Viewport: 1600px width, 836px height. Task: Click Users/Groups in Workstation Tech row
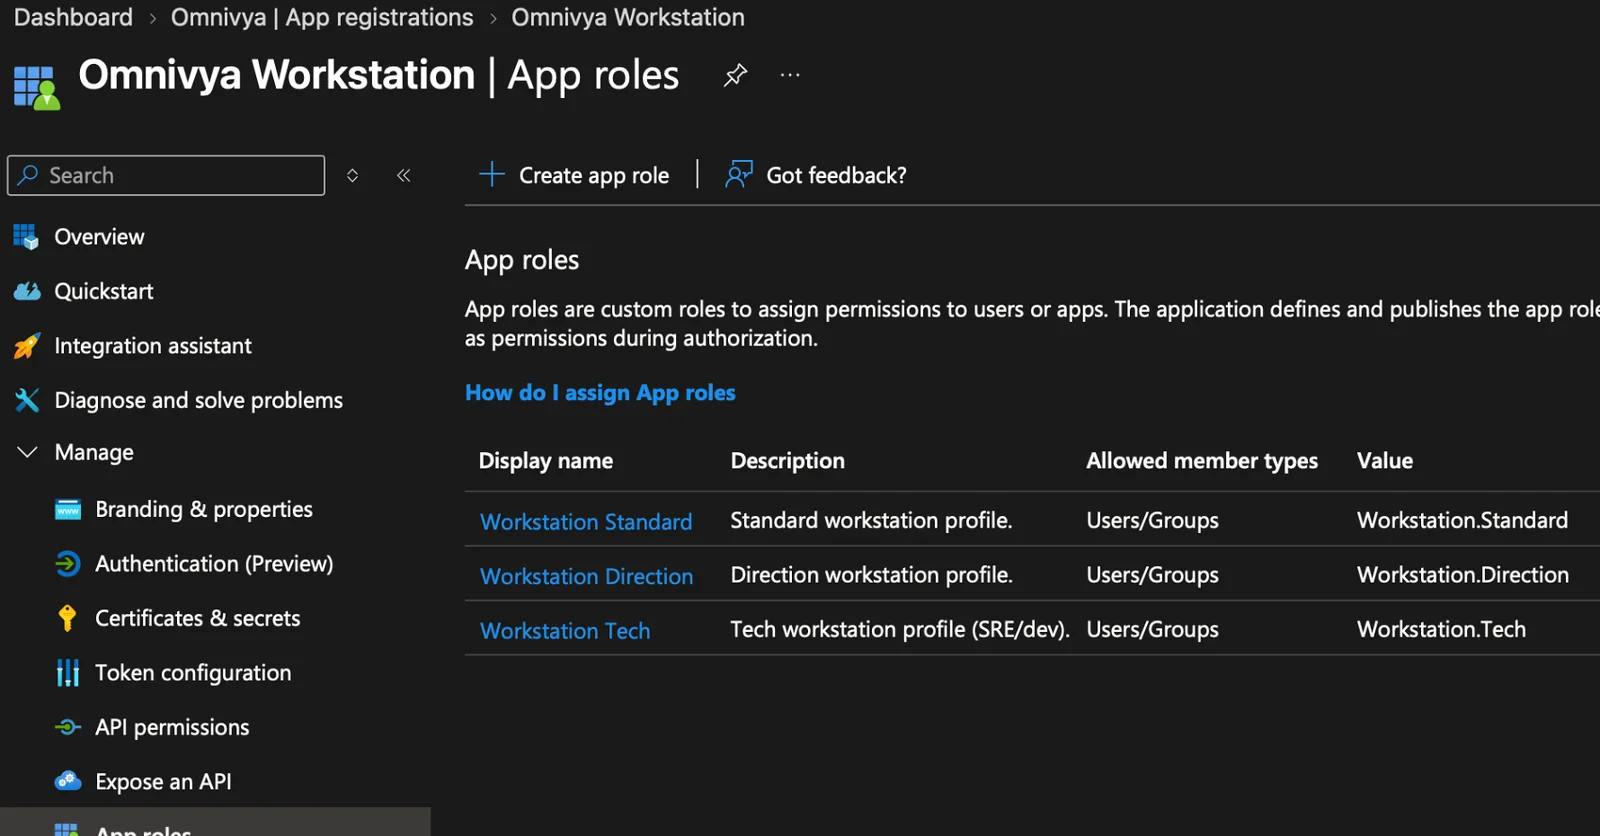click(x=1152, y=629)
